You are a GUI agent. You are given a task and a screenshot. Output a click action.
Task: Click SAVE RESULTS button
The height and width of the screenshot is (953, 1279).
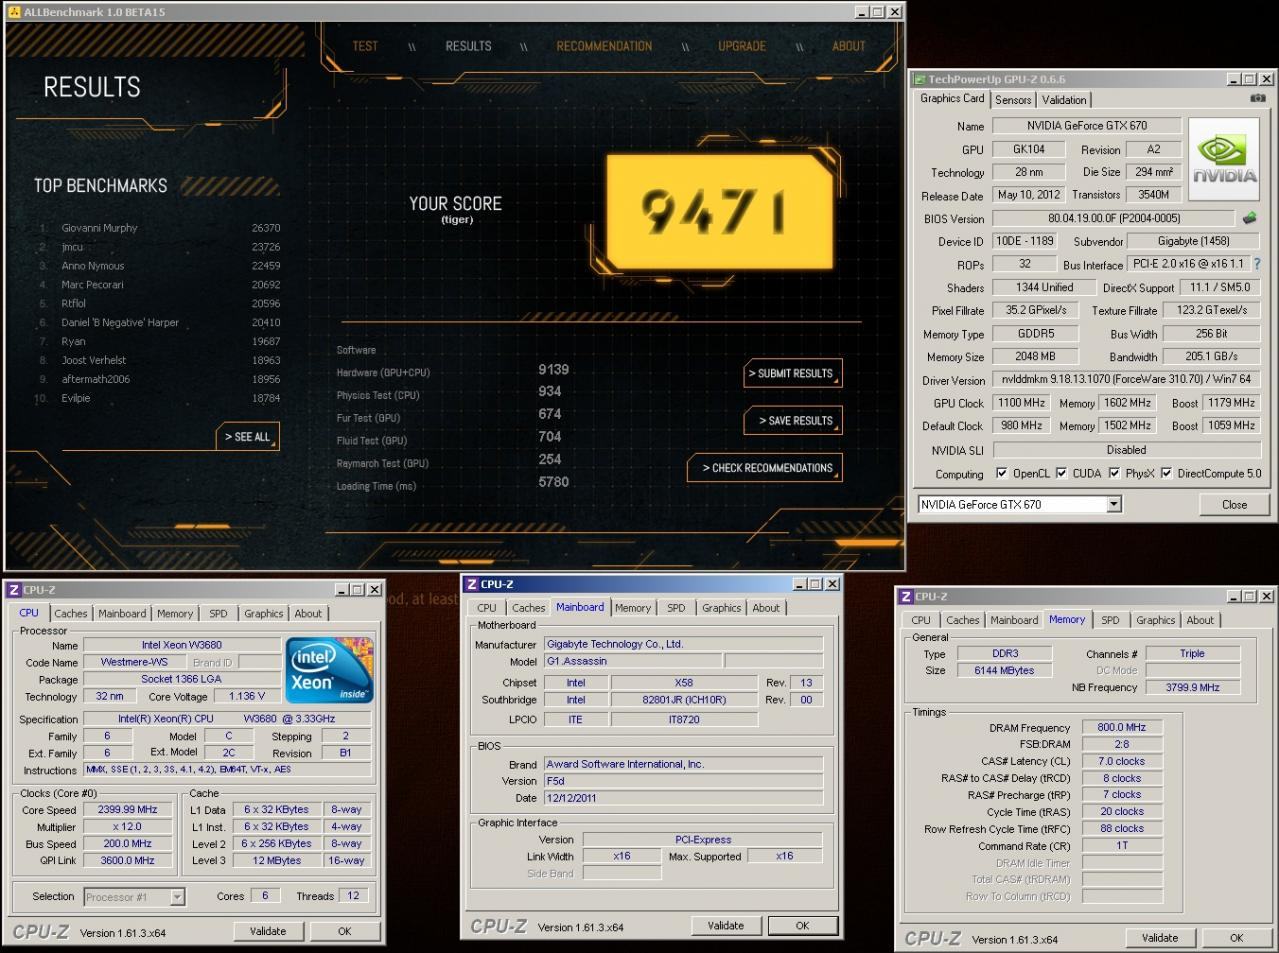[793, 421]
